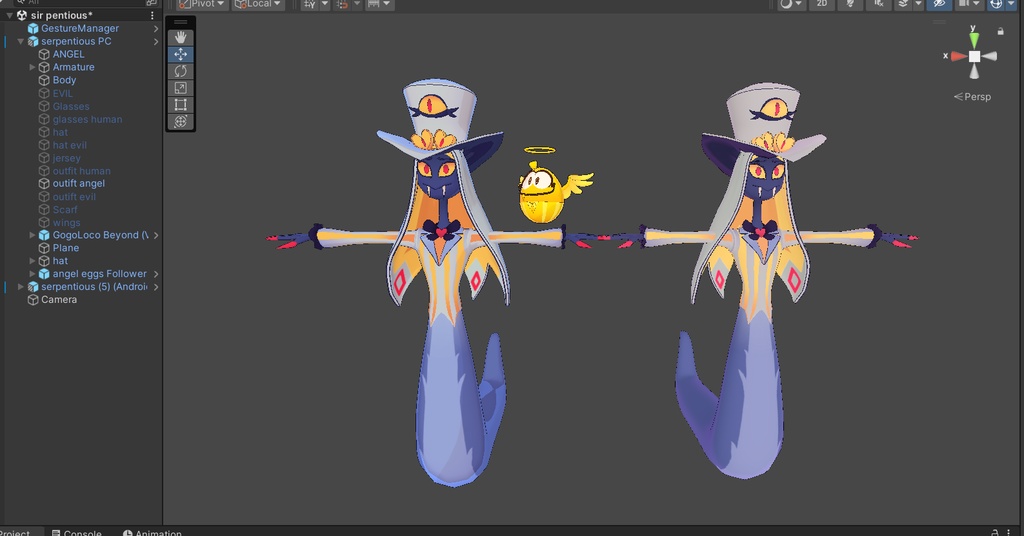This screenshot has height=536, width=1024.
Task: Select the Scarf object
Action: (x=65, y=210)
